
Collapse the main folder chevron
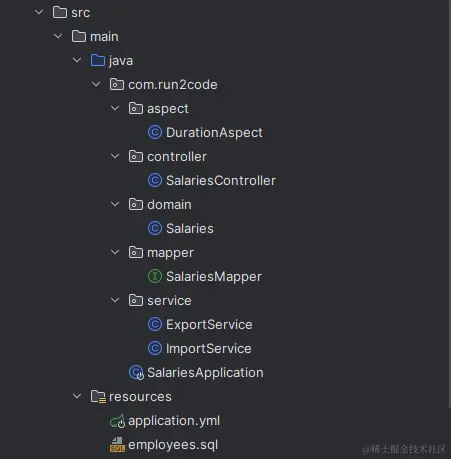58,36
